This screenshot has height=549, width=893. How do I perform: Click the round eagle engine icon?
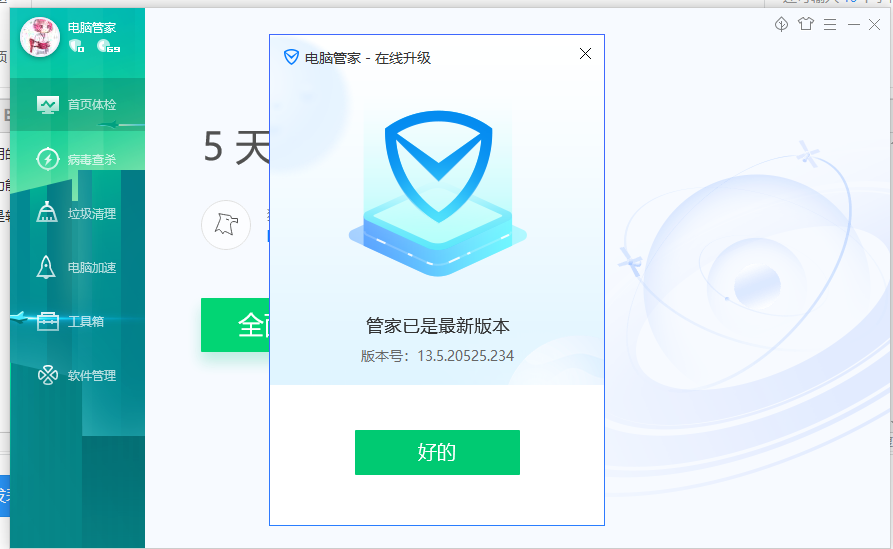coord(226,225)
